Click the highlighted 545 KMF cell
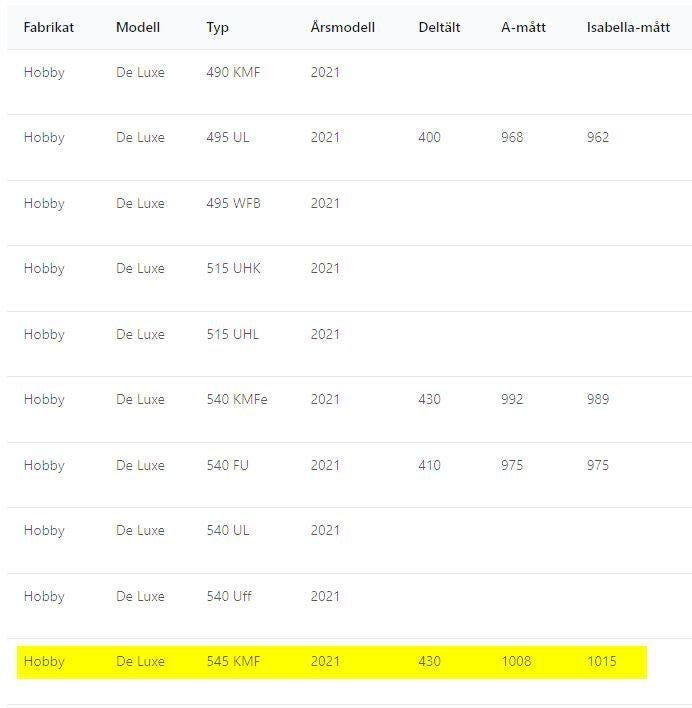 233,661
